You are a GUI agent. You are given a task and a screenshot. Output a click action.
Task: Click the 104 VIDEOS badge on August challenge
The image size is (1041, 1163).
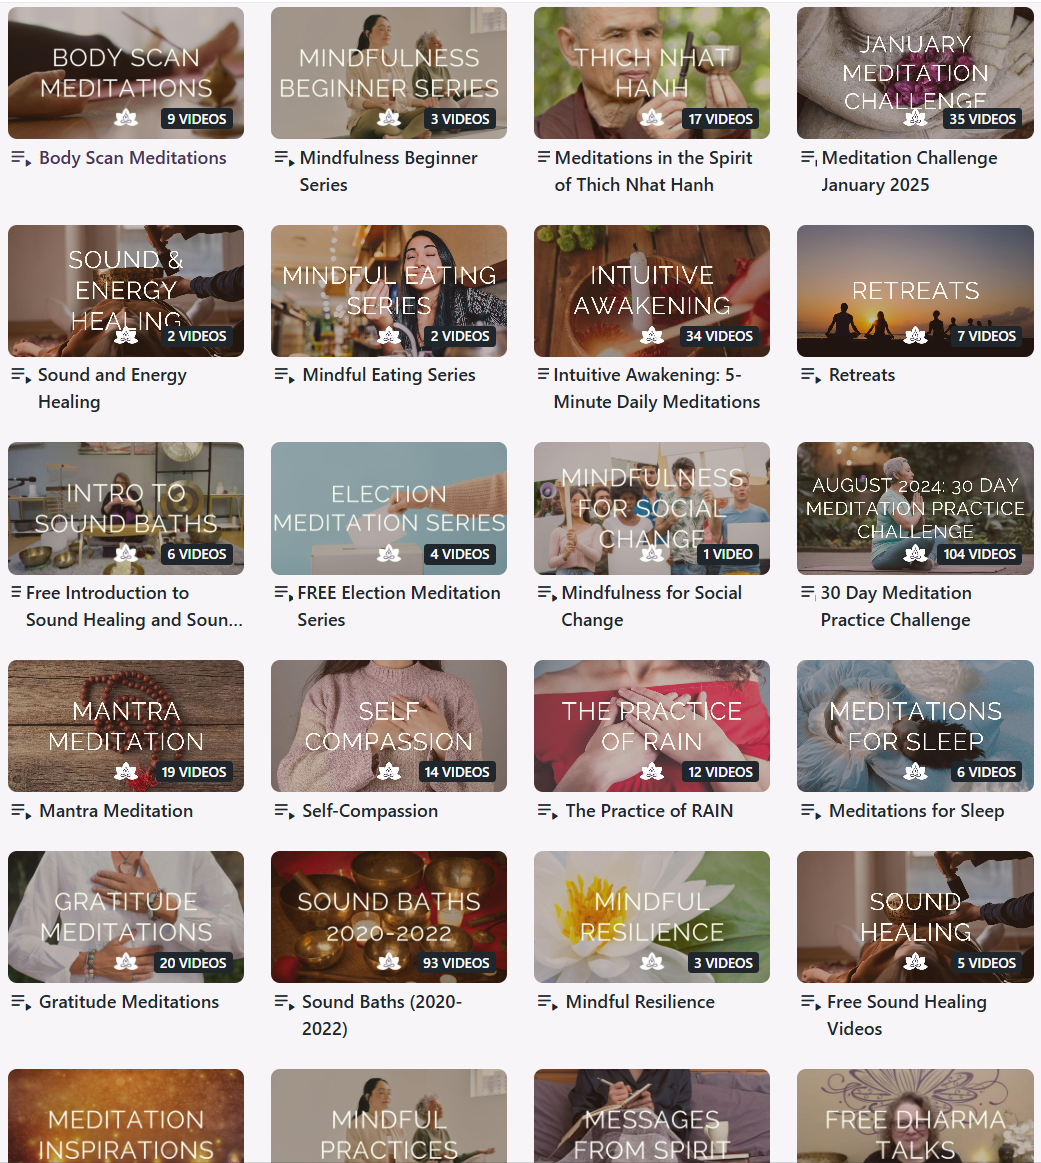(x=979, y=554)
